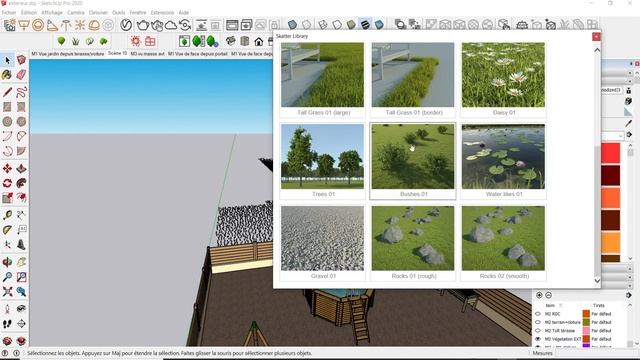Viewport: 640px width, 360px height.
Task: Toggle visibility of M2 terrain+cloture layer
Action: click(538, 322)
